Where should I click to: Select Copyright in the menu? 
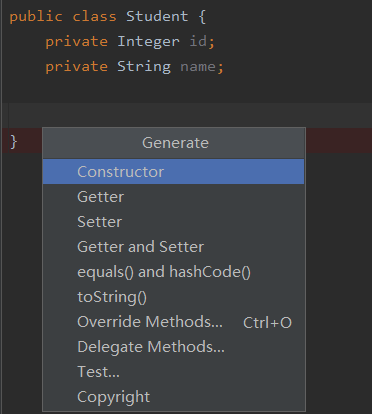tap(173, 397)
